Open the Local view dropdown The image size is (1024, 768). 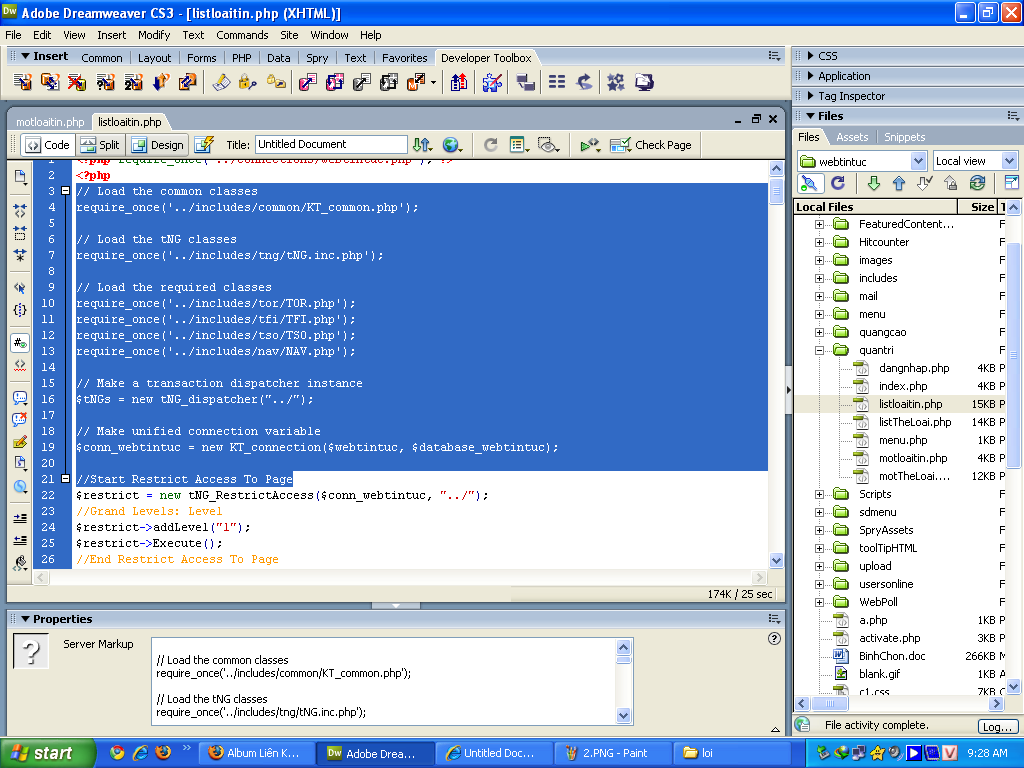click(1009, 161)
